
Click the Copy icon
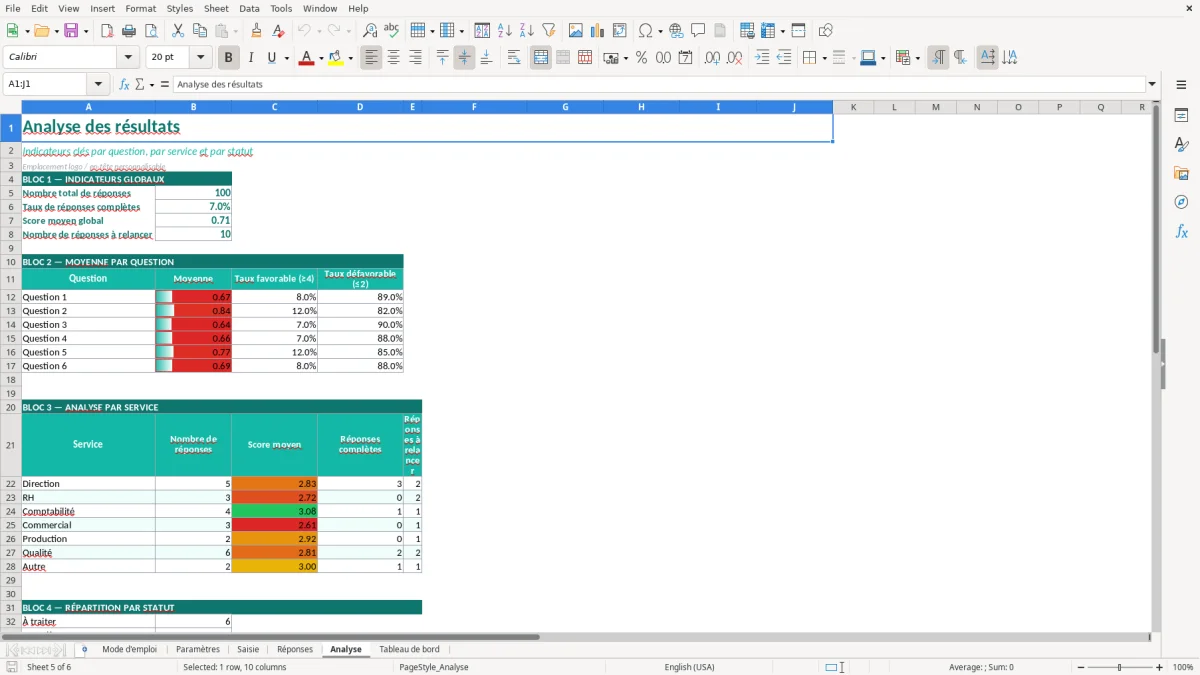200,31
